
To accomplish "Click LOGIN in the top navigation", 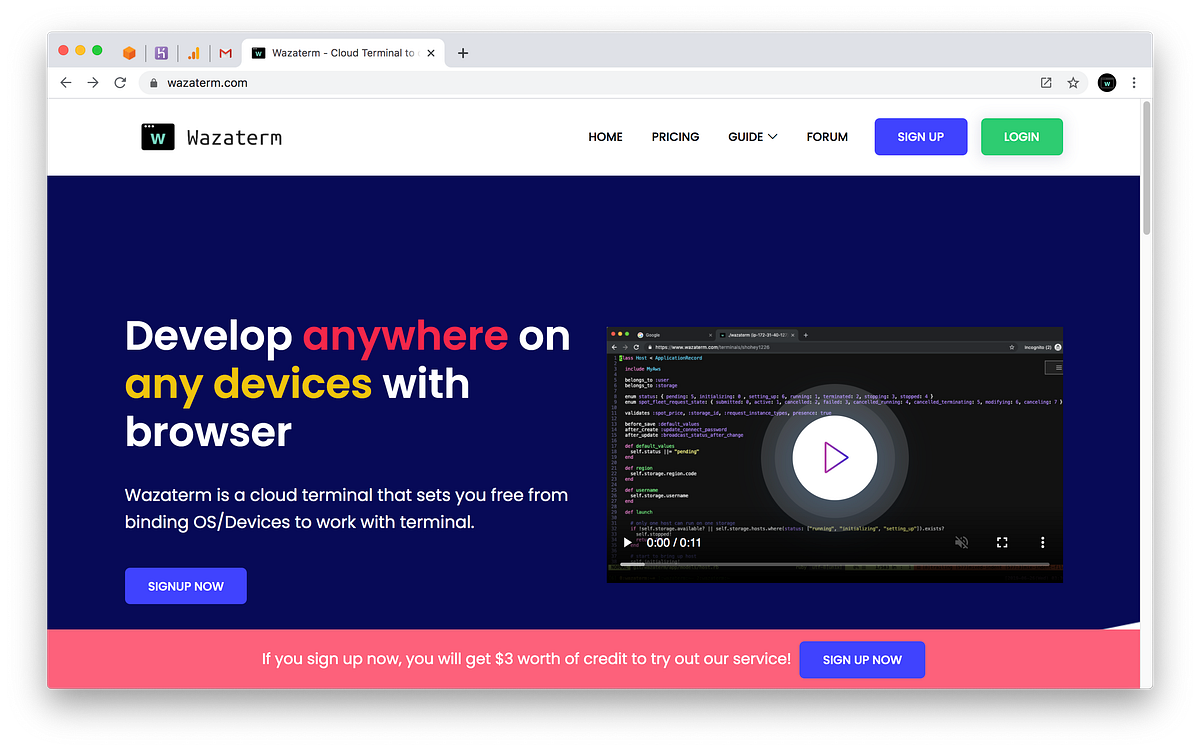I will point(1021,136).
